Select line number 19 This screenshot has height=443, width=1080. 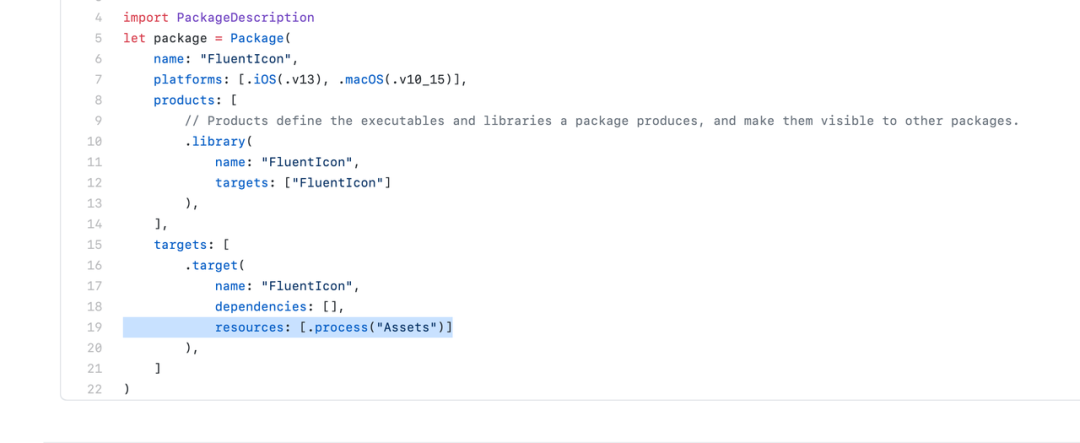[x=94, y=328]
